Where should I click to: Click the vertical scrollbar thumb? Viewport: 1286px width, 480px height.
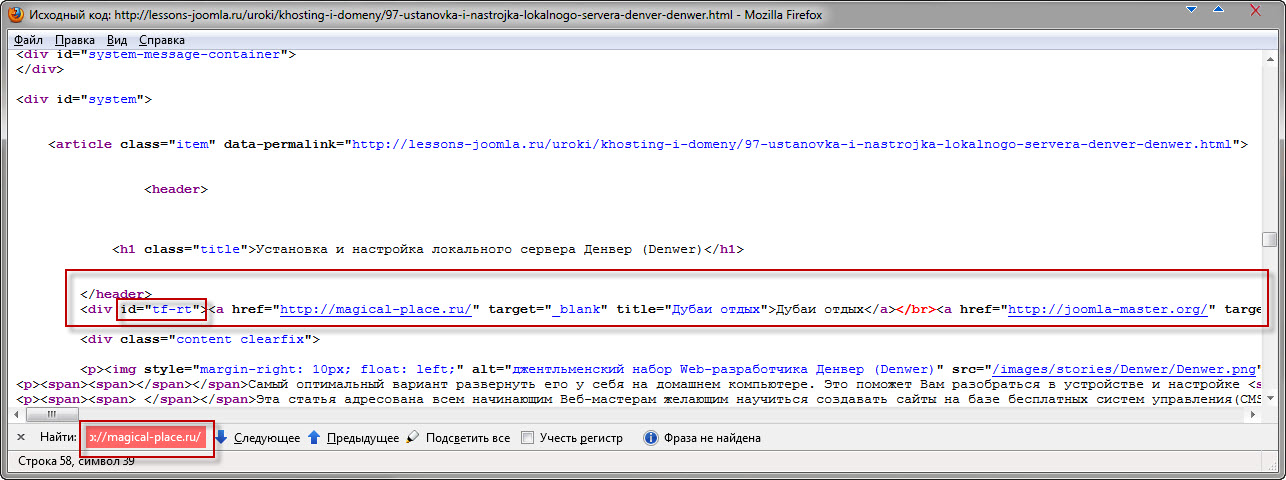click(1269, 240)
